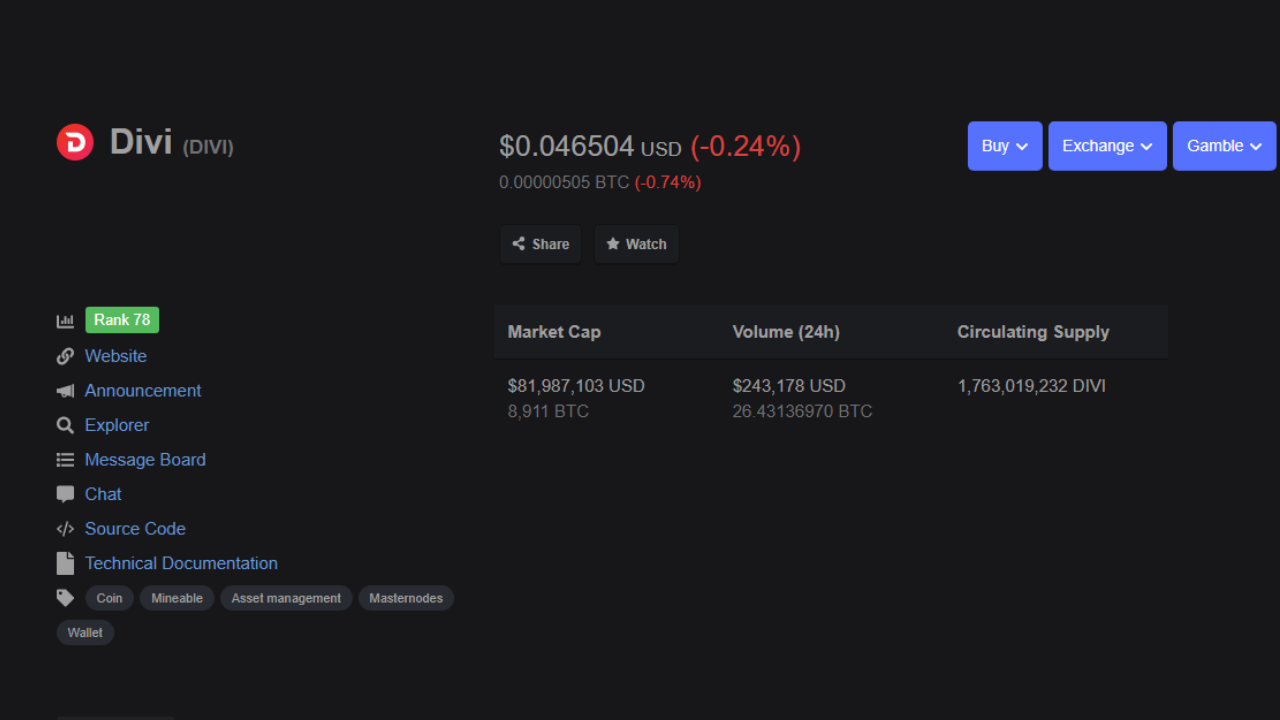1280x720 pixels.
Task: Click the list icon beside Message Board
Action: click(x=65, y=460)
